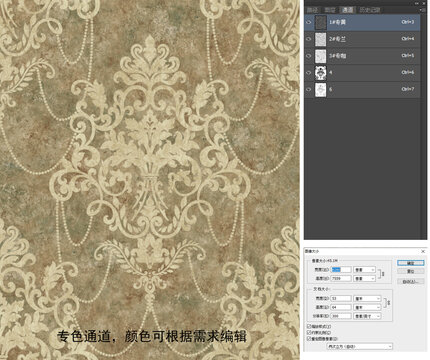Open the channels panel flyout menu icon
Screen dimensions: 430x360
tap(423, 10)
